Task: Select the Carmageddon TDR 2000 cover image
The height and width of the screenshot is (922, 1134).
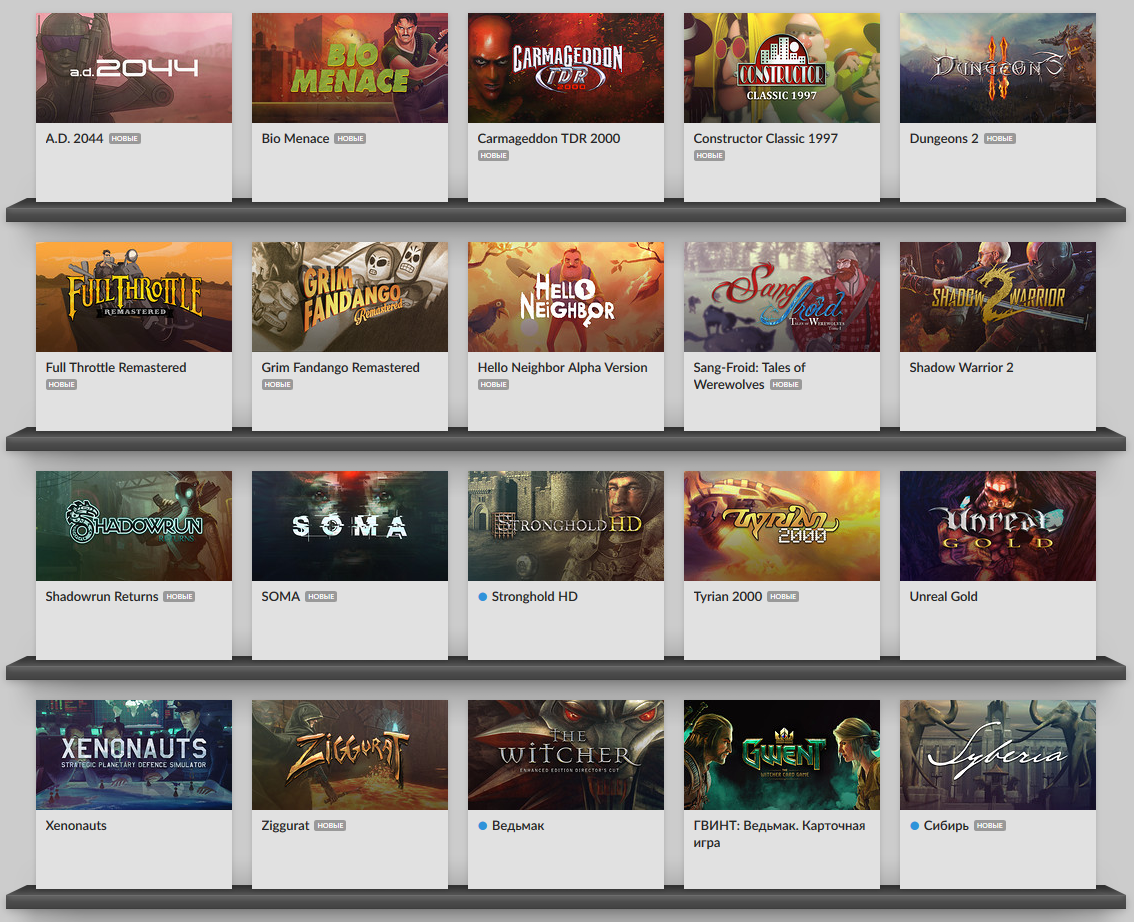Action: pyautogui.click(x=566, y=68)
